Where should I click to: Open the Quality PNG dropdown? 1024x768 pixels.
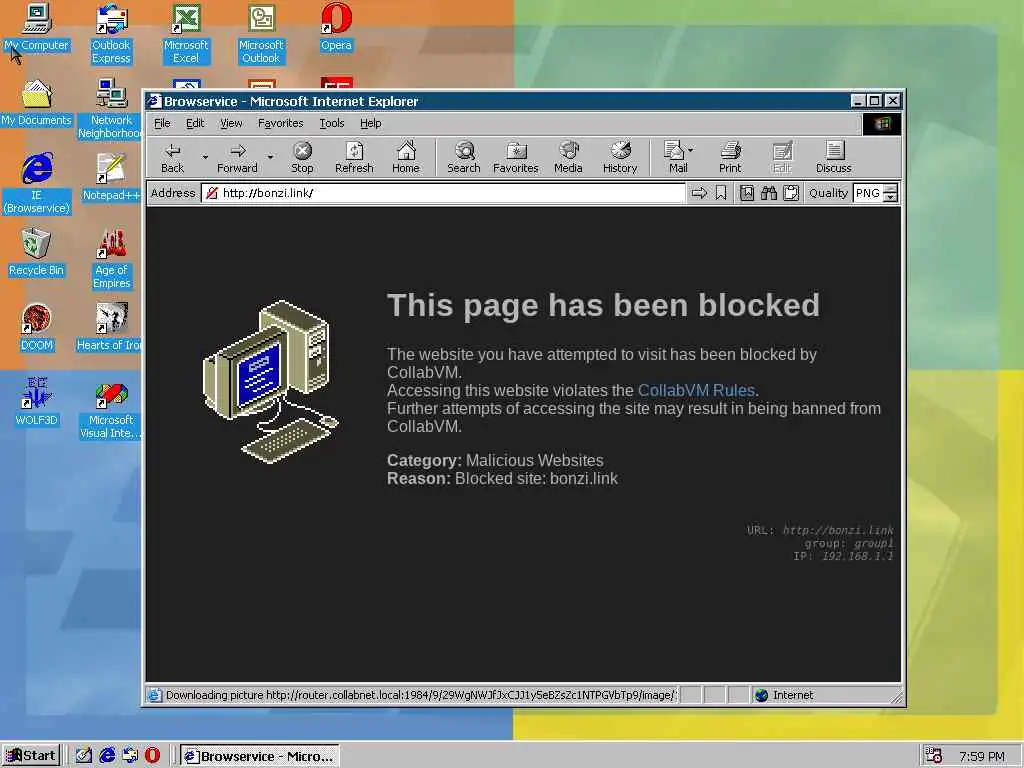891,193
